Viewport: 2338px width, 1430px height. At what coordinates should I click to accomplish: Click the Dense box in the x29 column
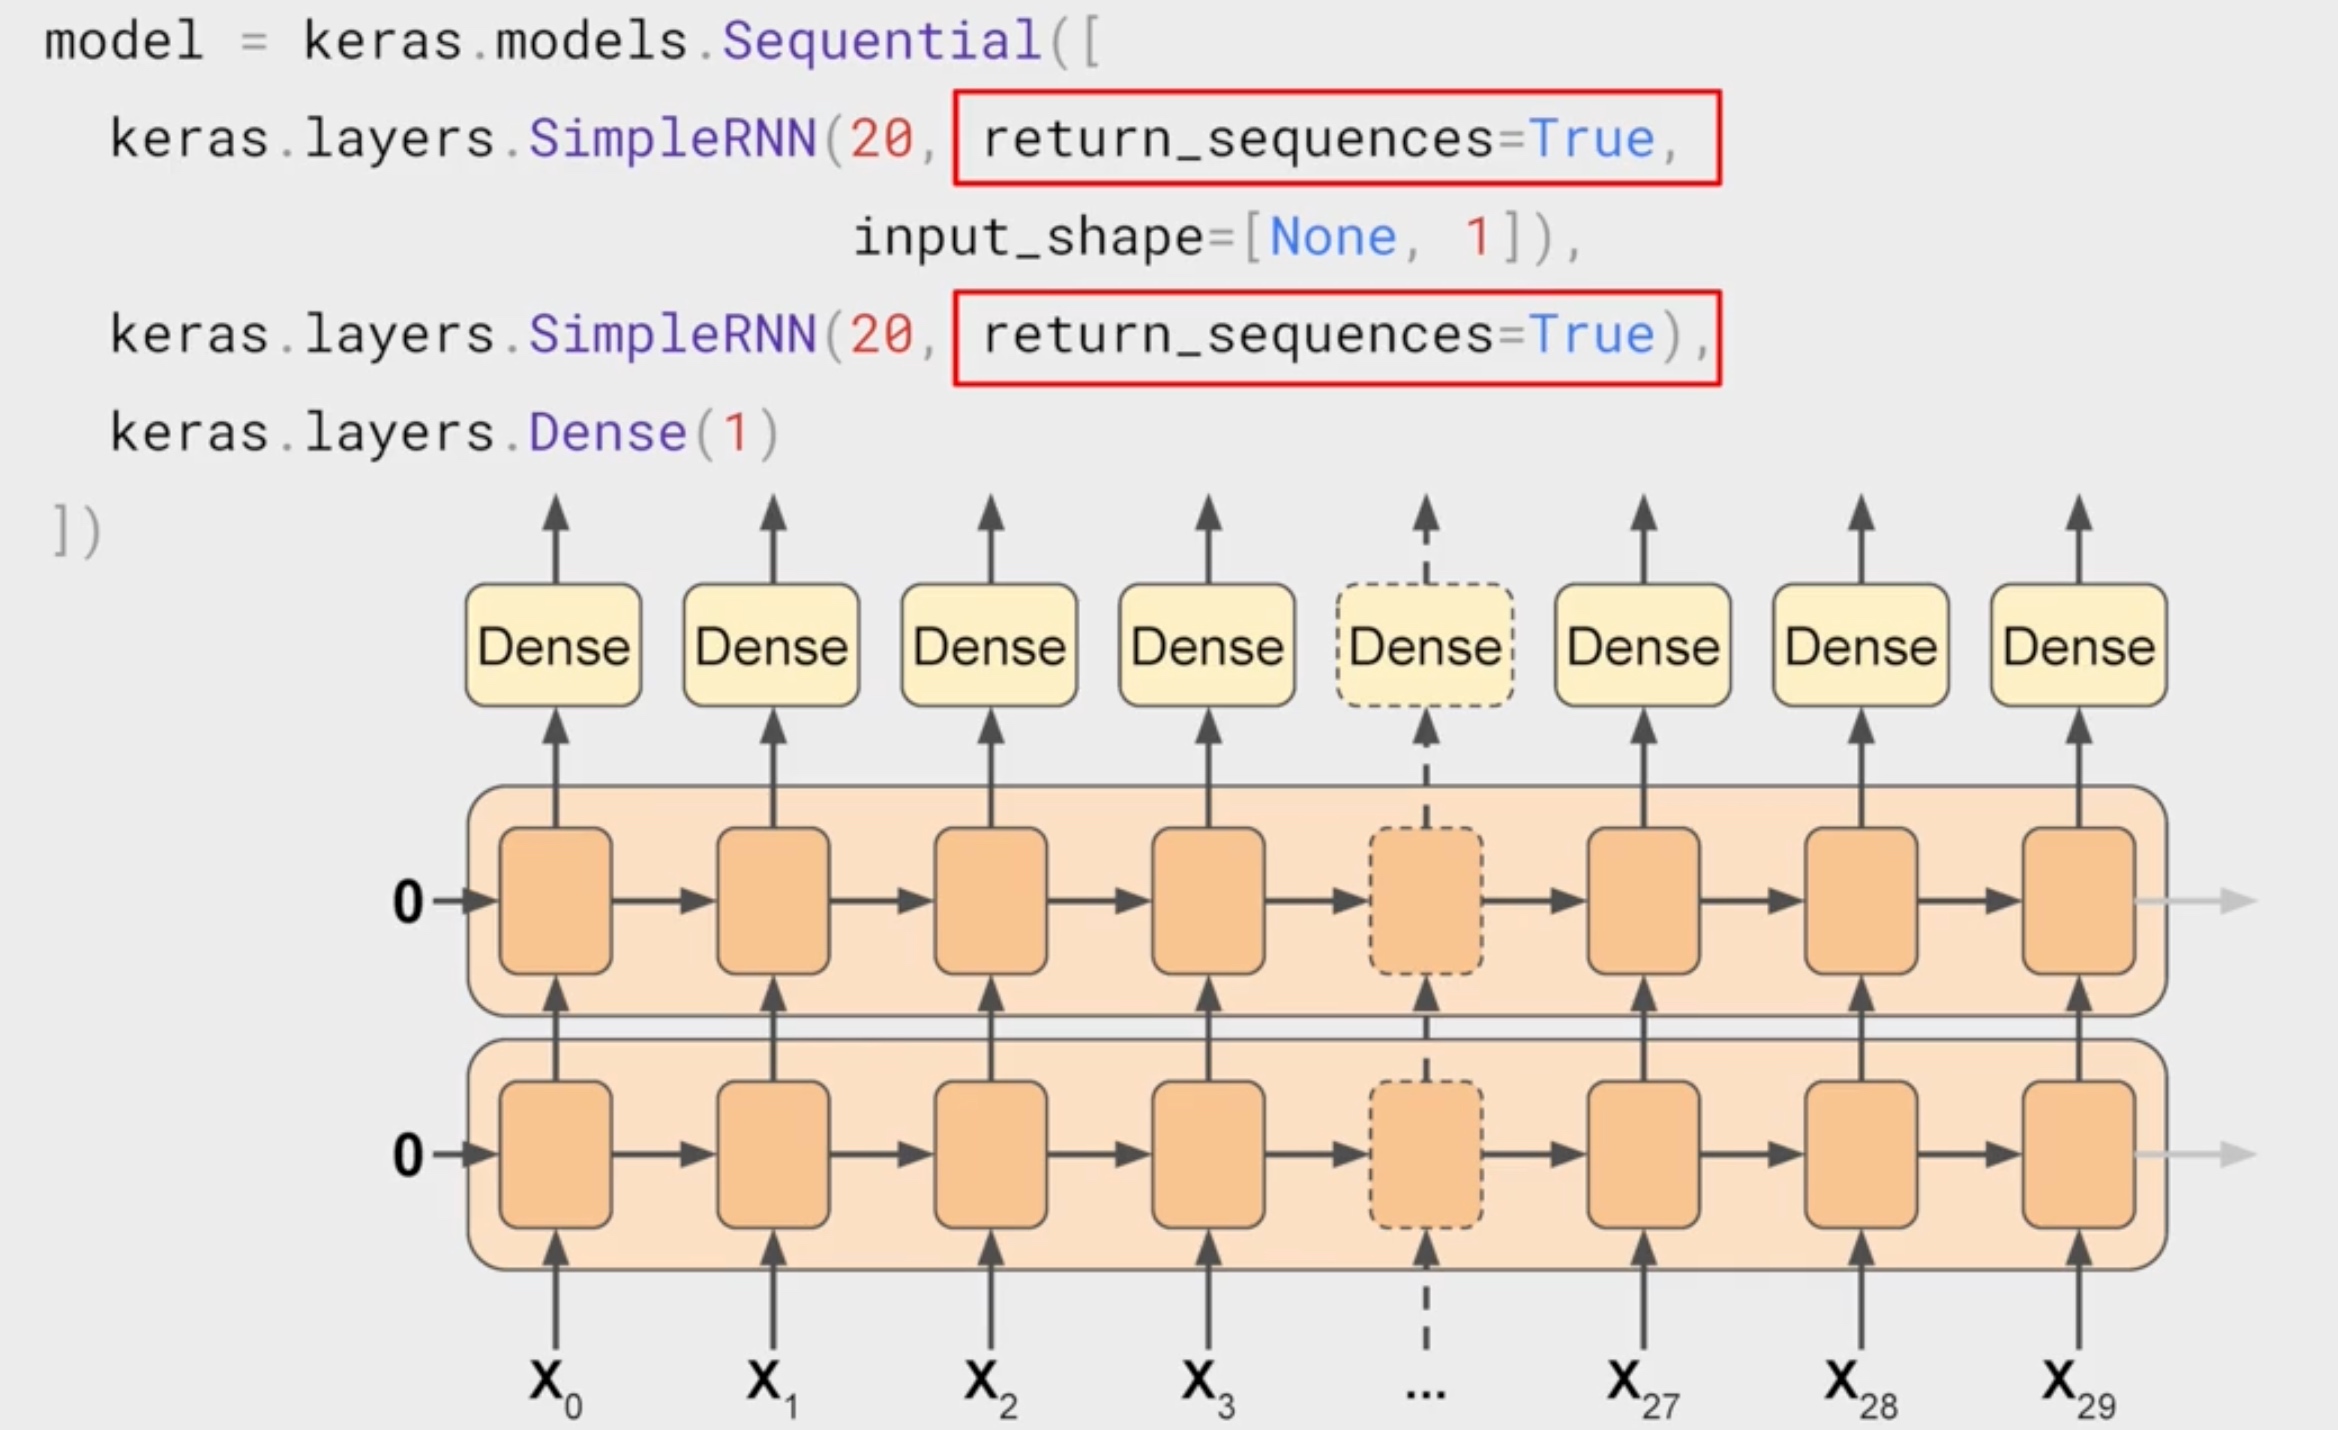(x=2079, y=646)
